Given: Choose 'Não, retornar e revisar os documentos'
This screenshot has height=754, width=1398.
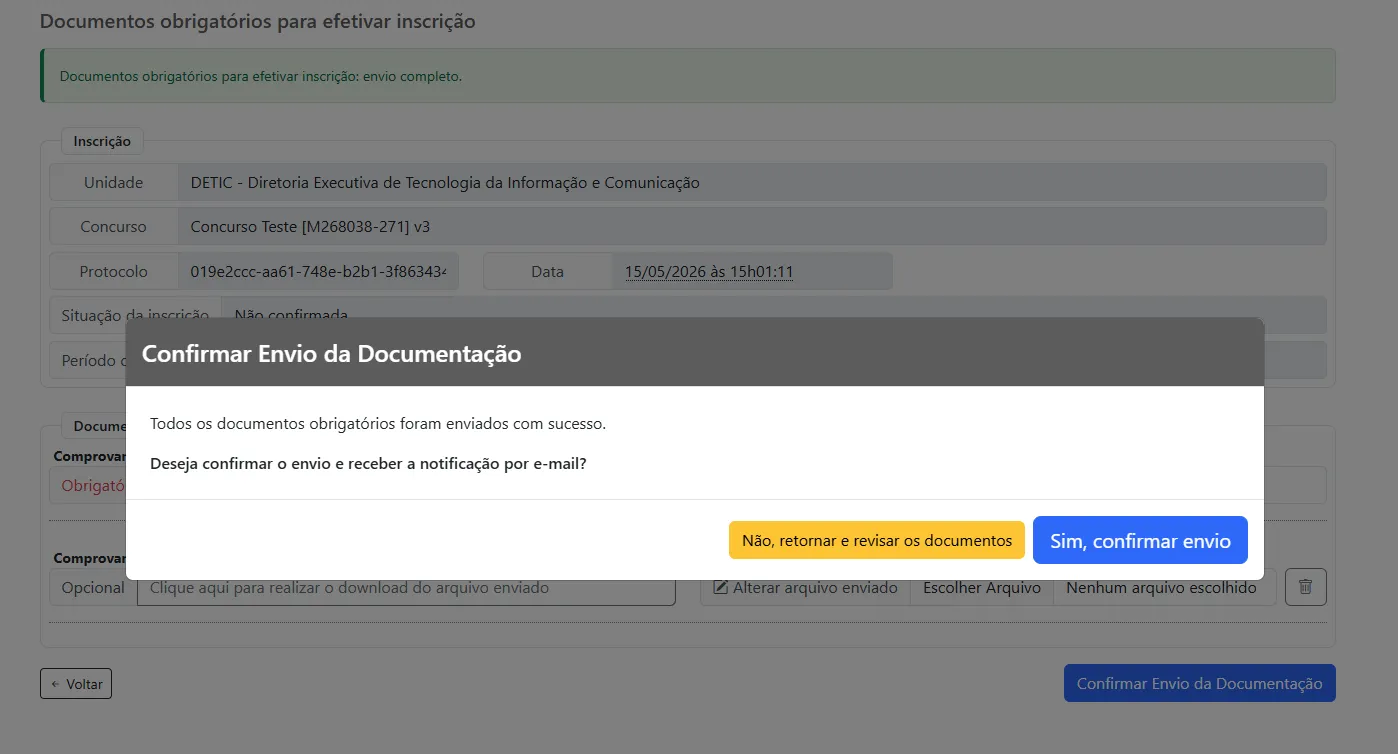Looking at the screenshot, I should pyautogui.click(x=877, y=540).
